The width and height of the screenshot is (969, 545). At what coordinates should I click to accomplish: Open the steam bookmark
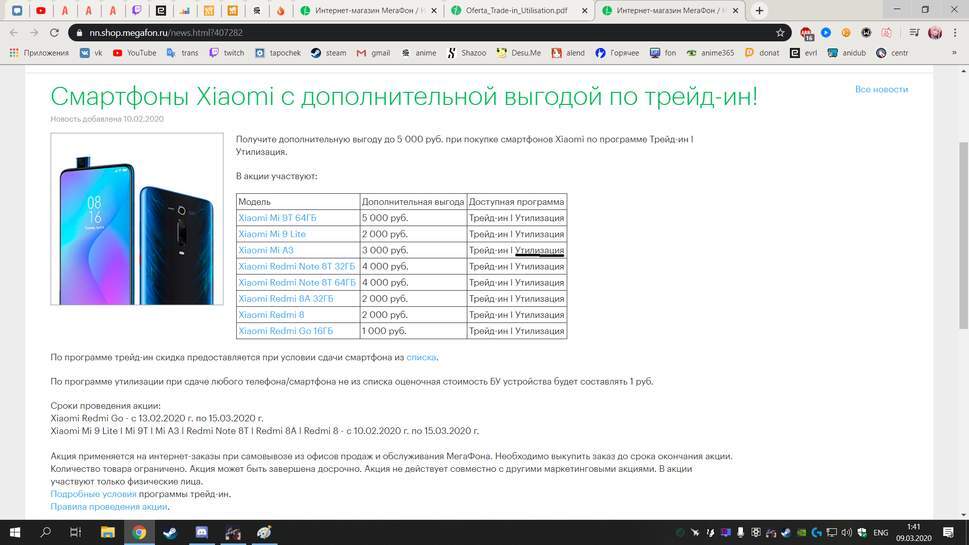click(x=329, y=53)
